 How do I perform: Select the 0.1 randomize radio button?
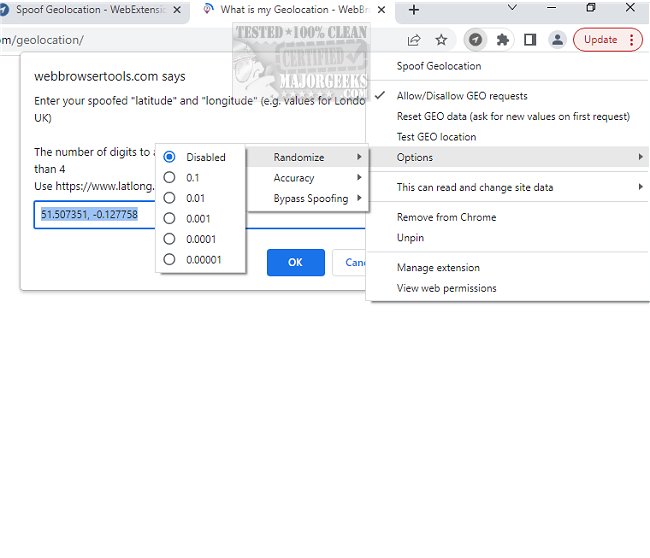pyautogui.click(x=169, y=177)
